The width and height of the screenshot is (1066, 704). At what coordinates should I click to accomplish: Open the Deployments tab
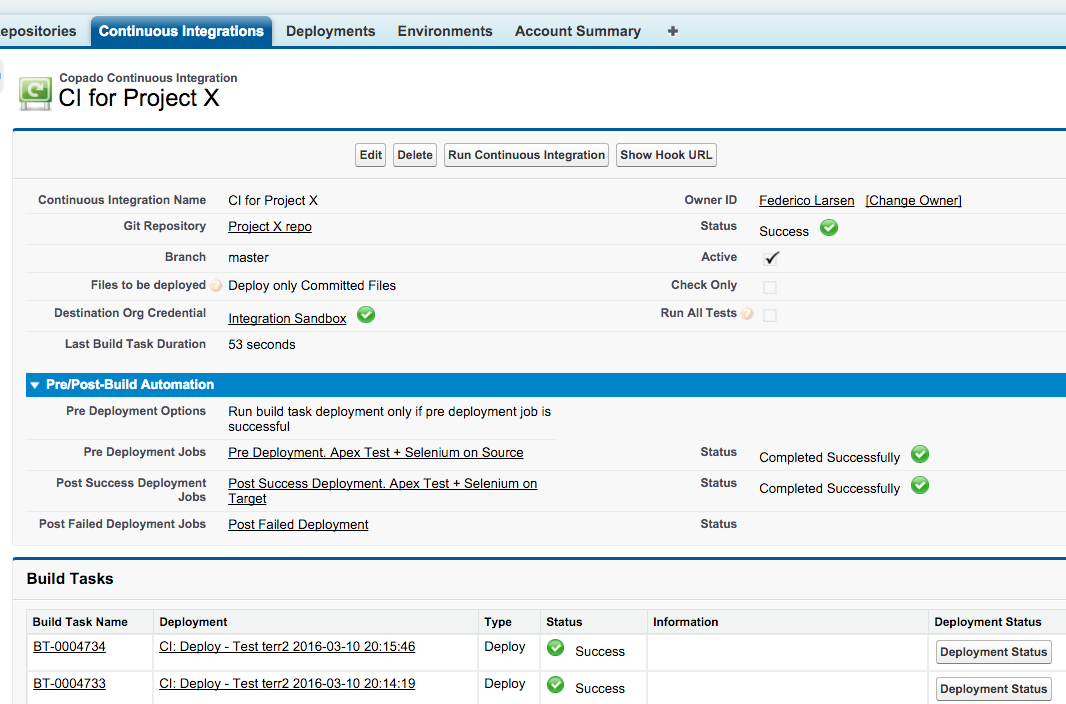[330, 31]
